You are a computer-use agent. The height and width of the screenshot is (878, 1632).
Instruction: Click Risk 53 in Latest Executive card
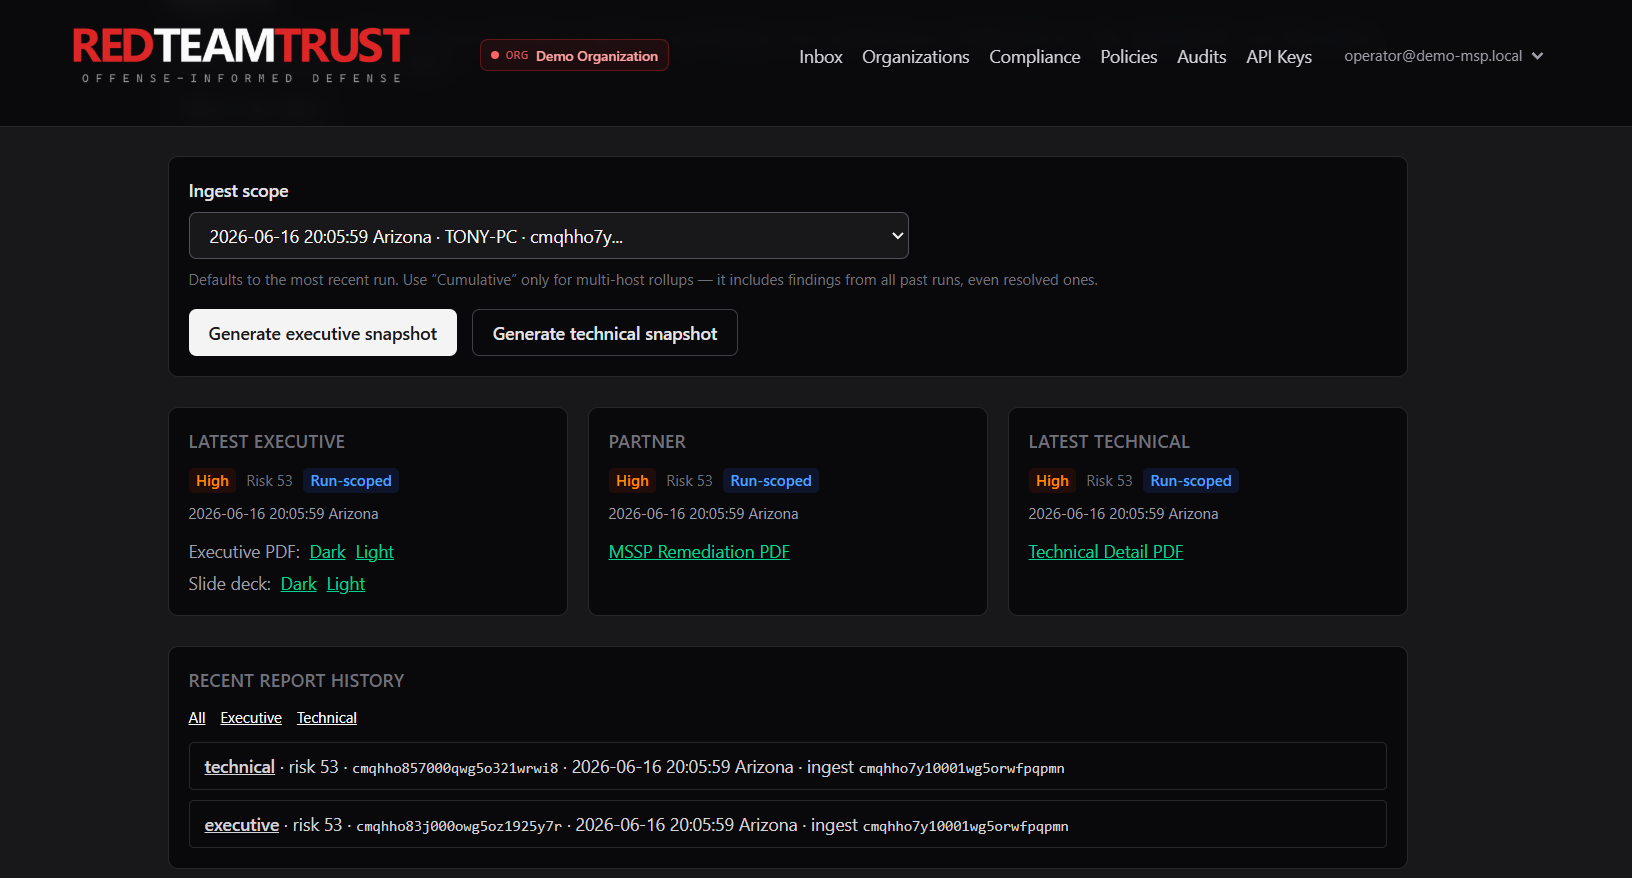point(269,481)
